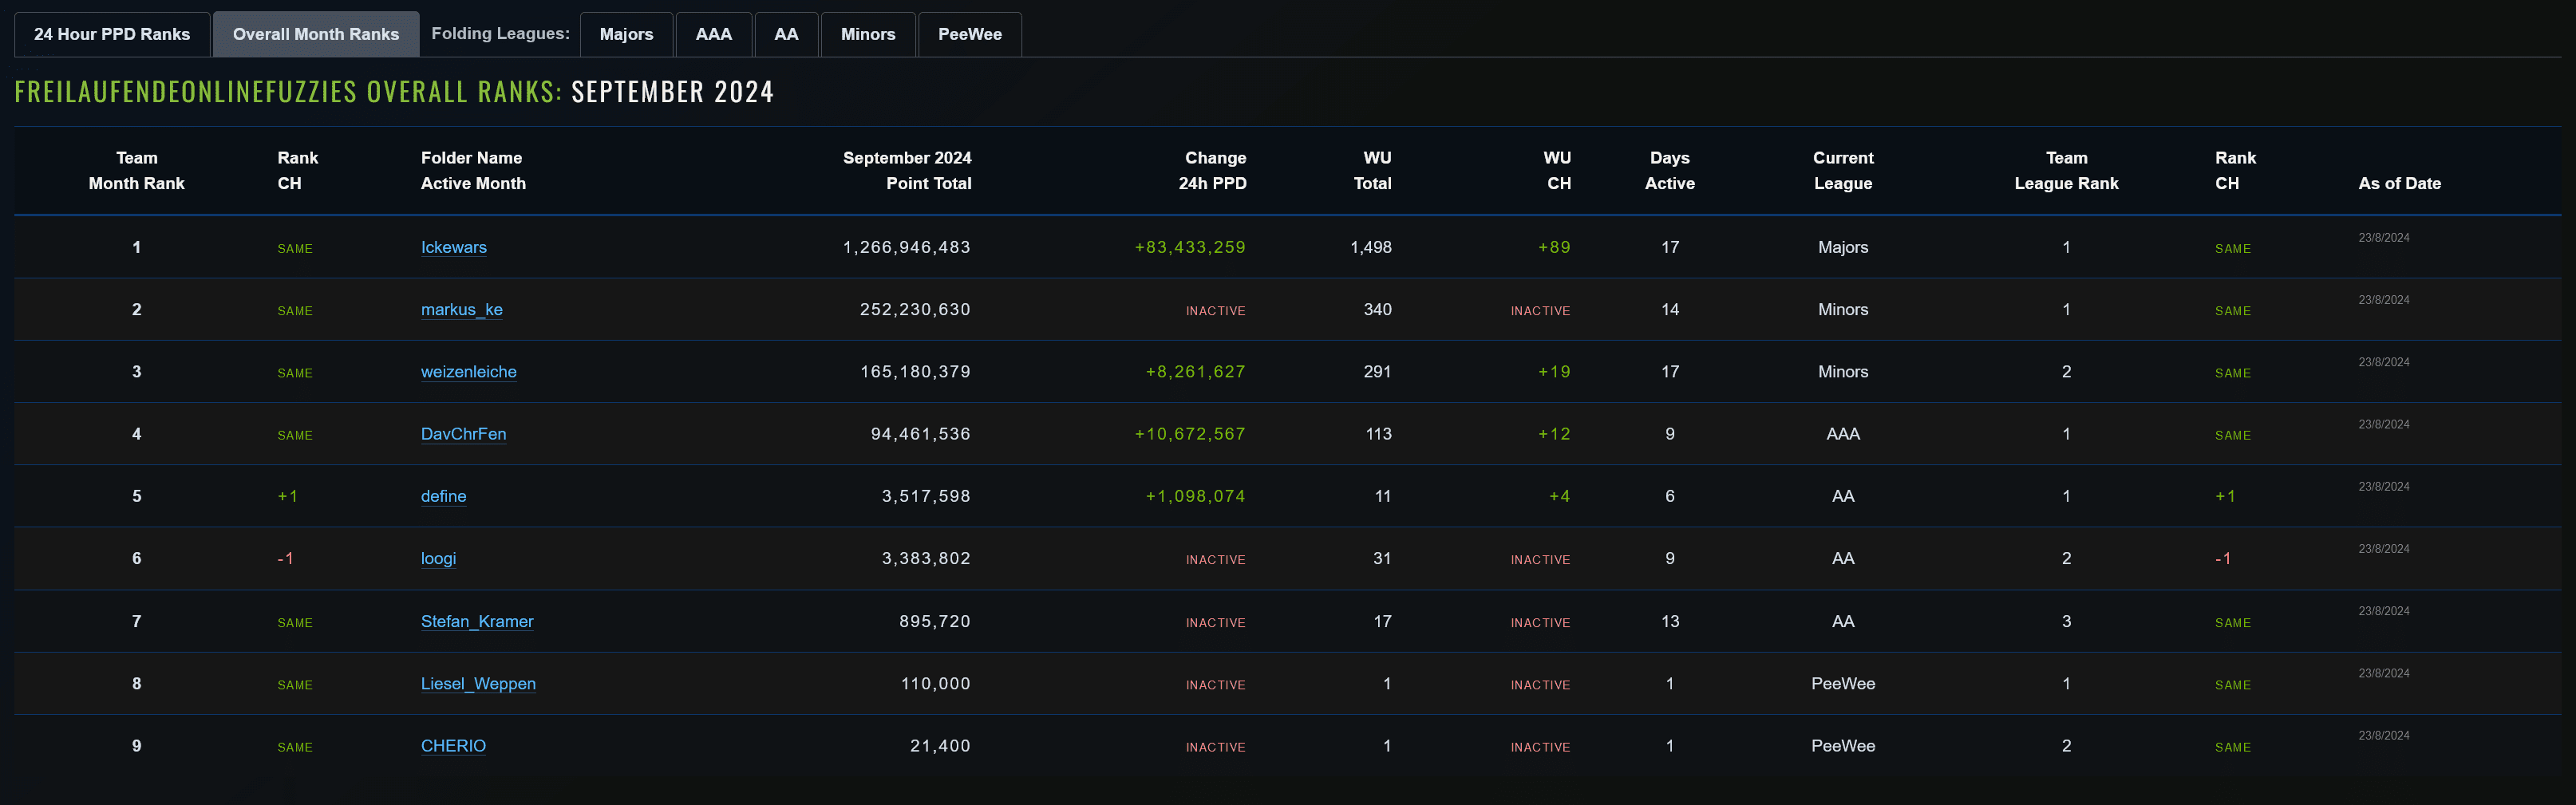Open the markus_ke folder link

coord(462,309)
